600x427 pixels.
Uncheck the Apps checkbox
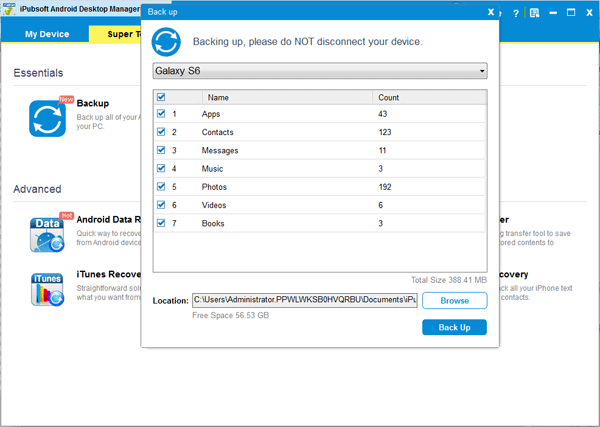162,114
